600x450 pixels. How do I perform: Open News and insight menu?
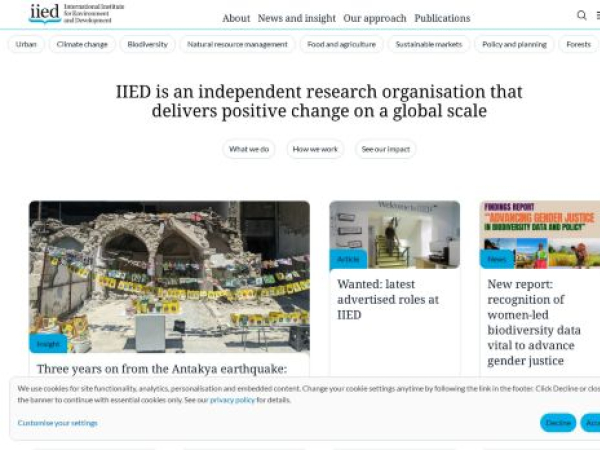tap(297, 18)
